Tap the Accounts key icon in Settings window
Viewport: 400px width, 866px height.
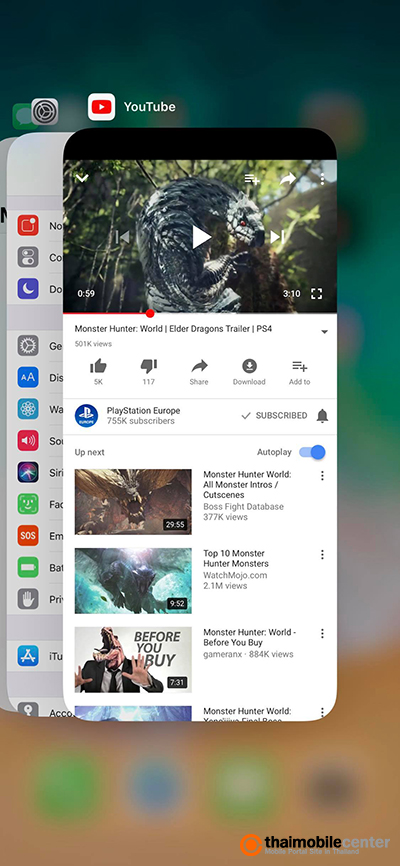[28, 709]
